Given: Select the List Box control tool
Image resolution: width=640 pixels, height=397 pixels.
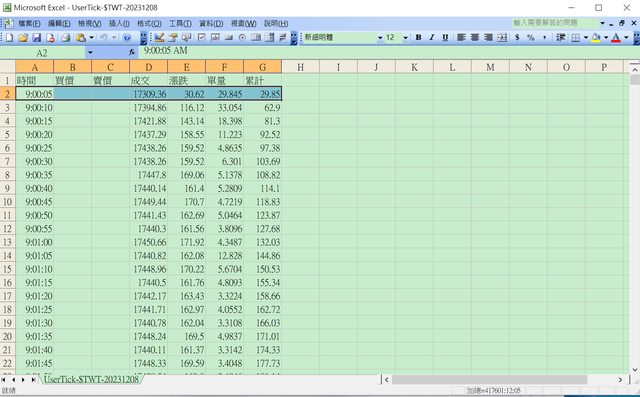Looking at the screenshot, I should pos(256,38).
